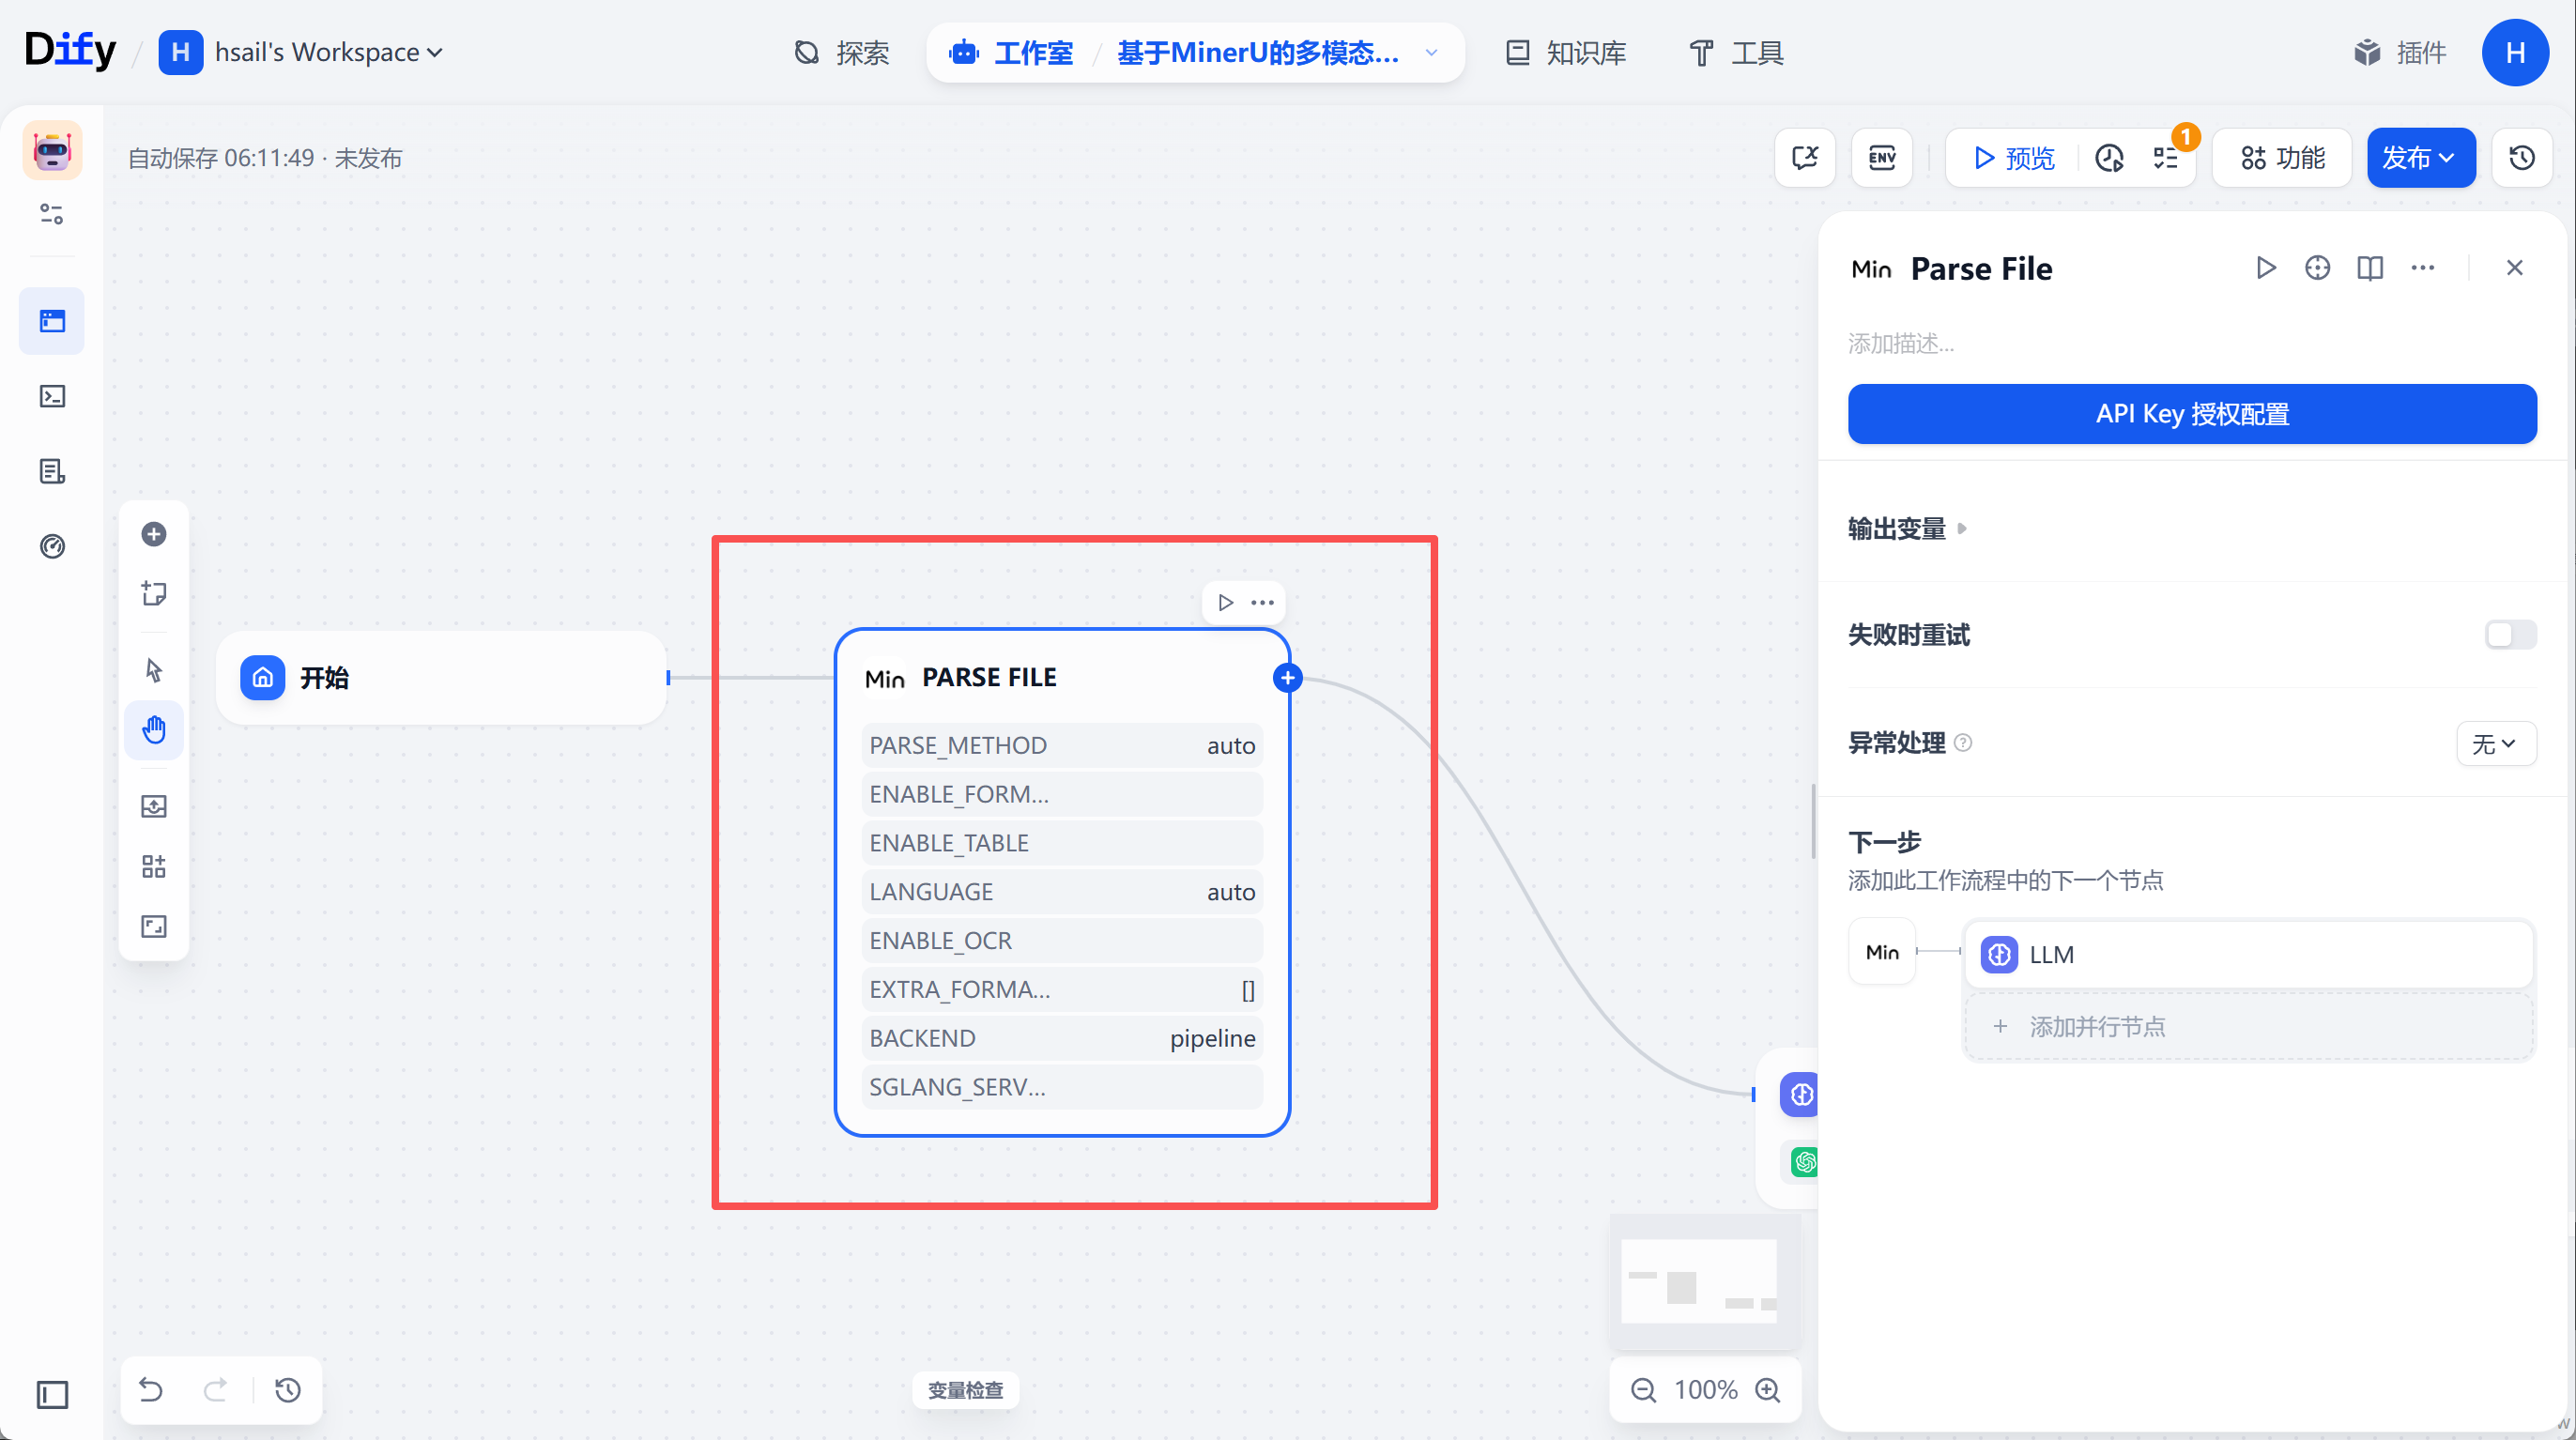Go to the 探索 tab

point(842,52)
